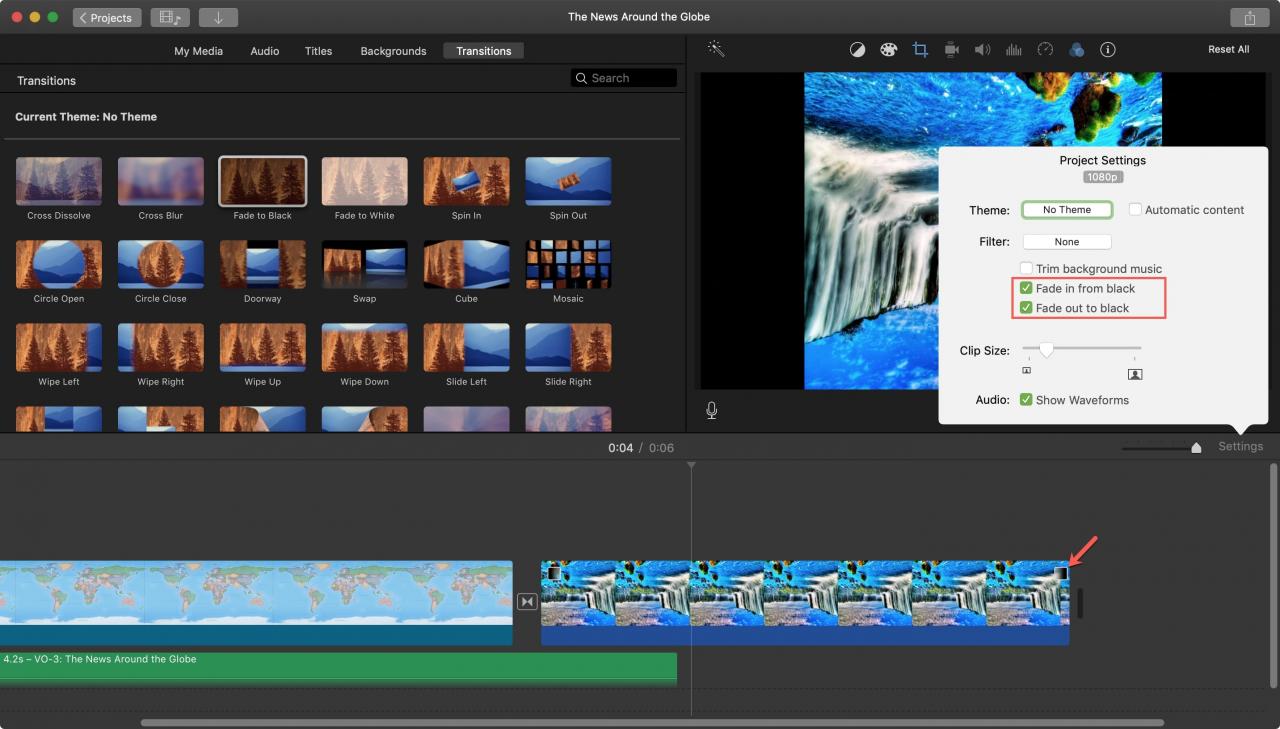Open the Filter selector showing None
The image size is (1280, 729).
[x=1067, y=242]
